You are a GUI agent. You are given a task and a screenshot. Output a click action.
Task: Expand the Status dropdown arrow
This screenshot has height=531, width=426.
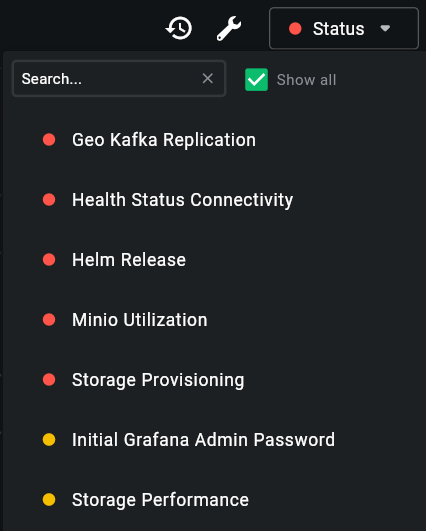(385, 28)
